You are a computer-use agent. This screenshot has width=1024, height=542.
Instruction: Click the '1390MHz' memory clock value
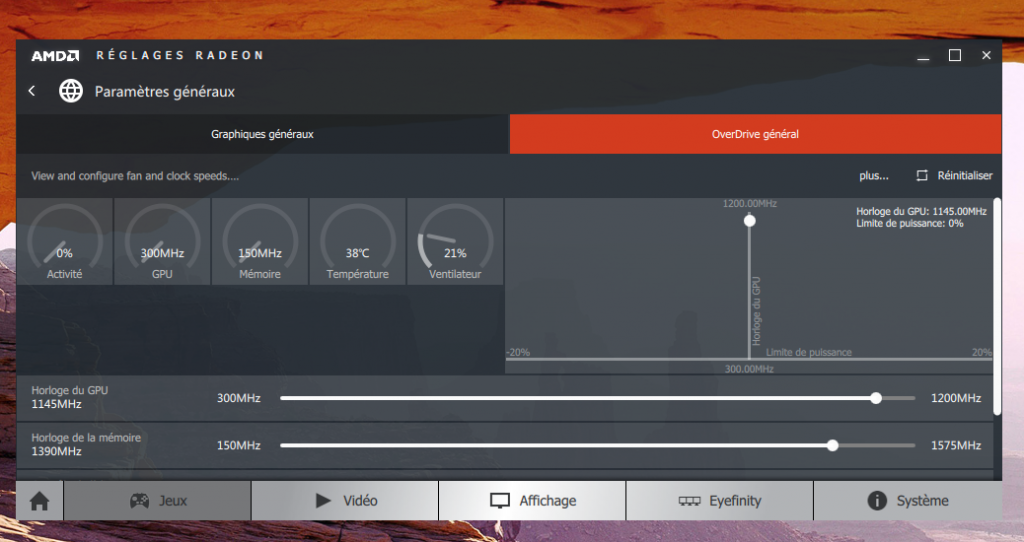click(57, 451)
